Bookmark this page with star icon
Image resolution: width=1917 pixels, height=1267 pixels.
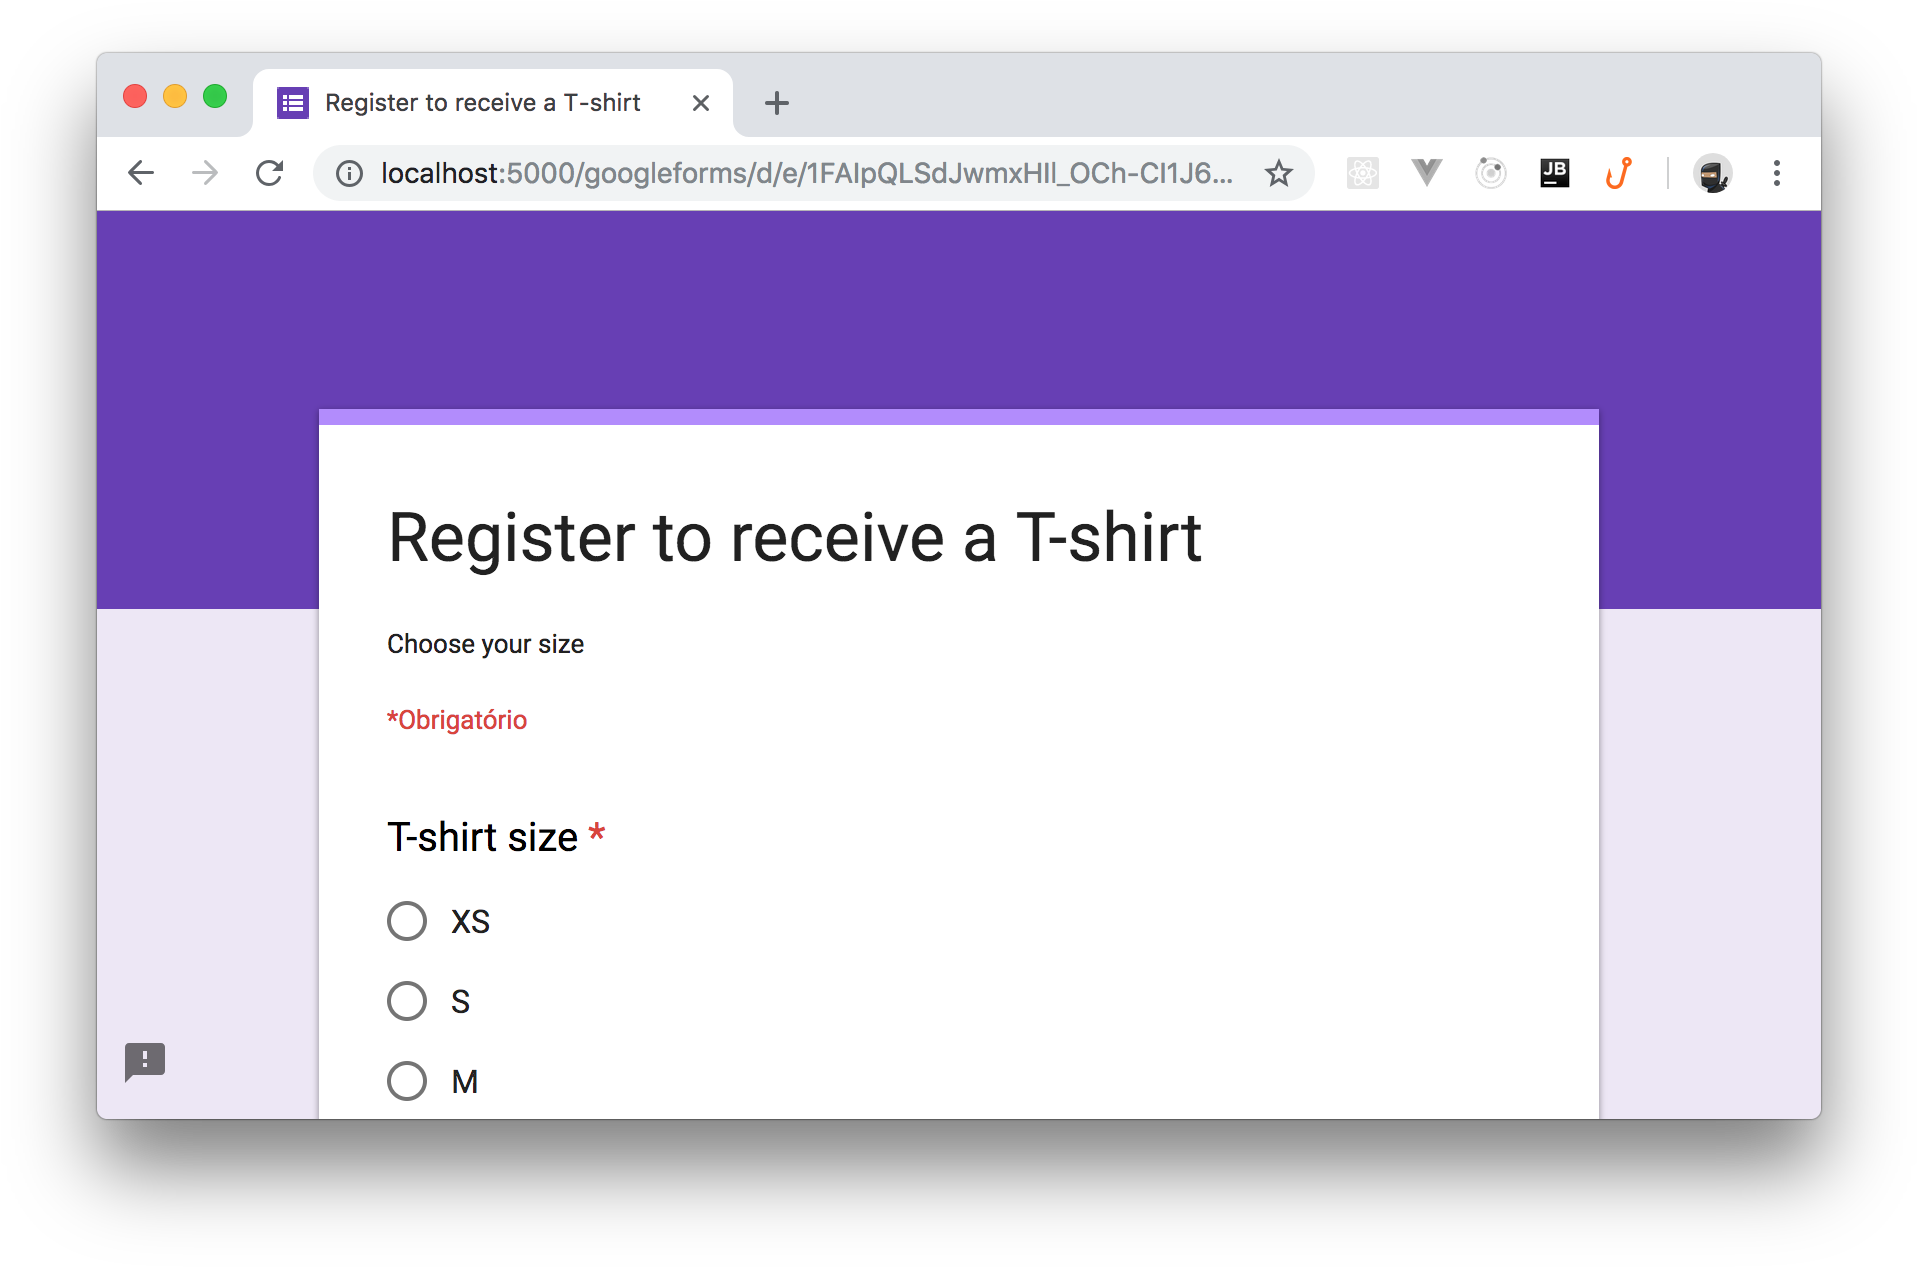1278,173
